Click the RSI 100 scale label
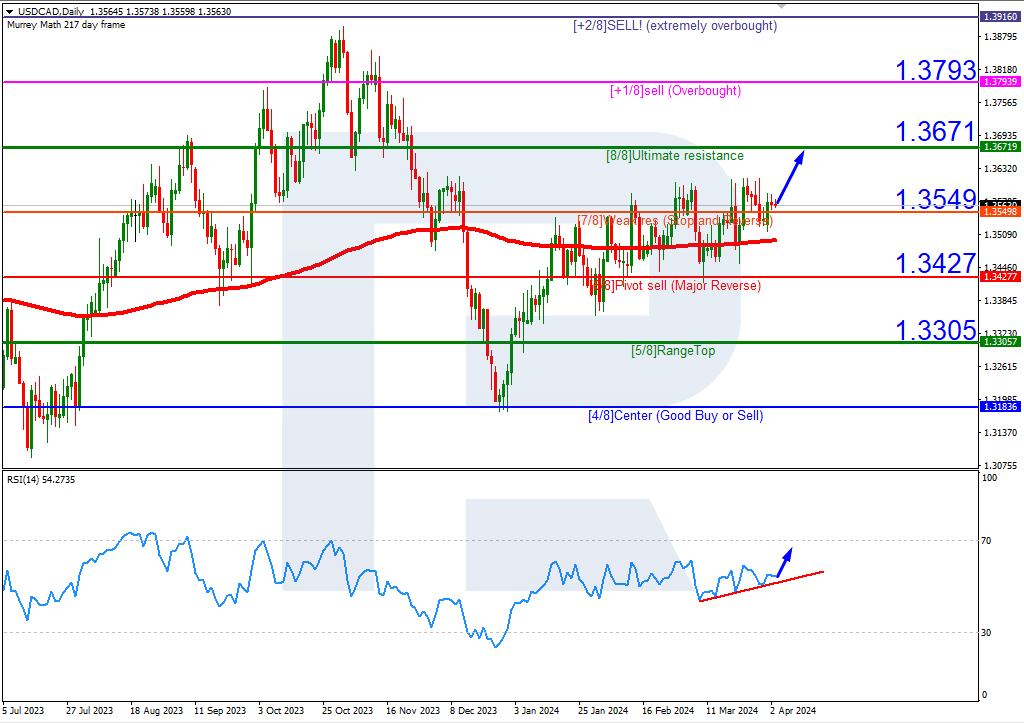Viewport: 1024px width, 723px height. [x=989, y=478]
